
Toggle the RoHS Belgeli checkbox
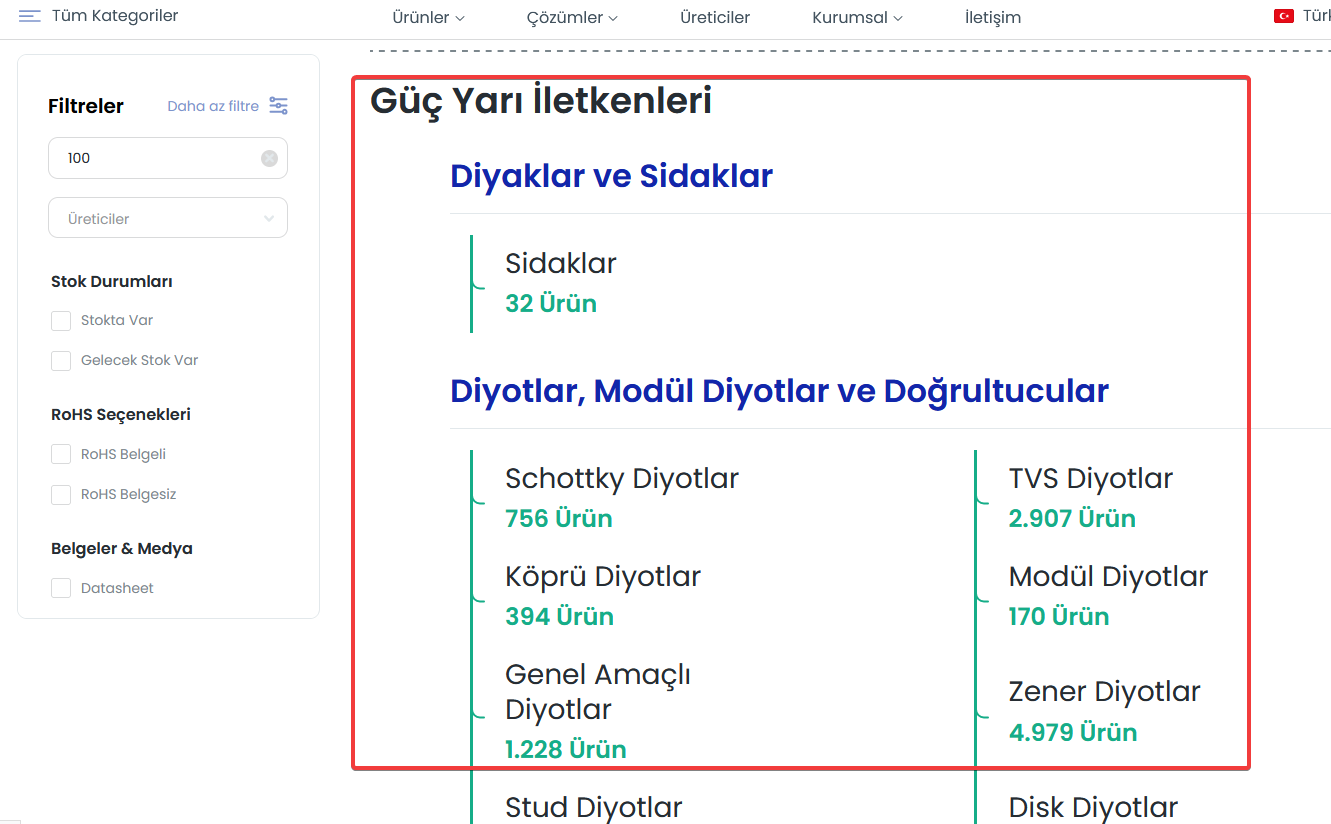click(x=61, y=455)
